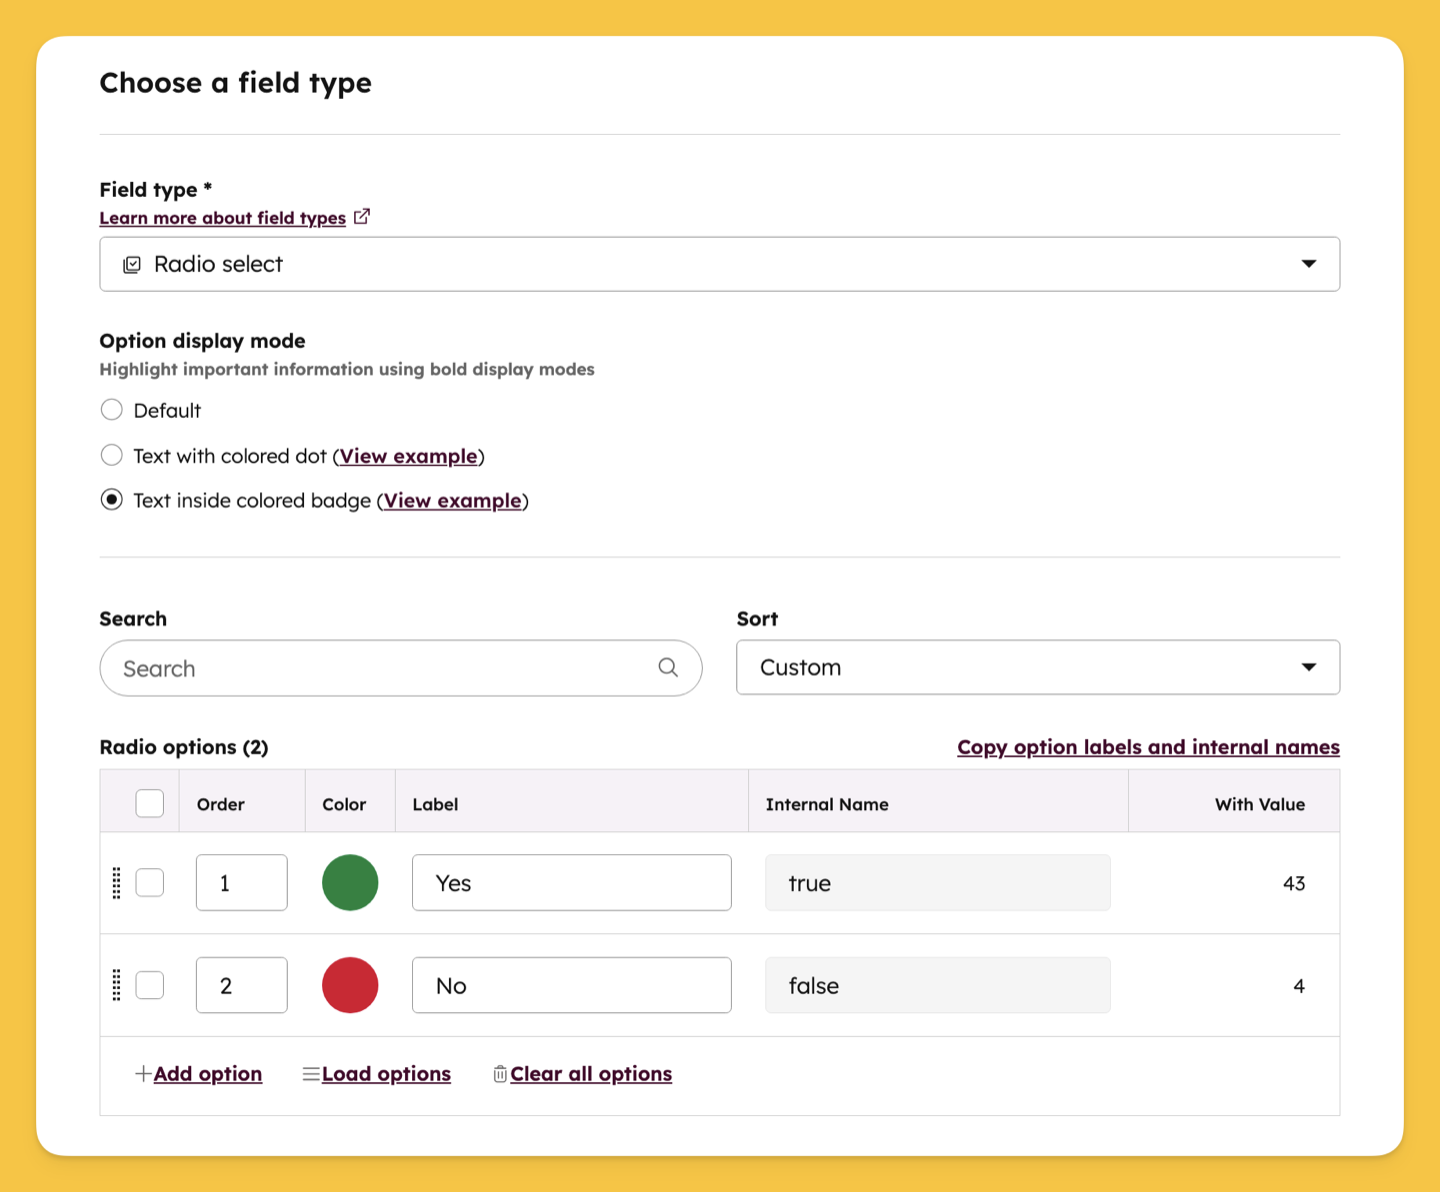Viewport: 1440px width, 1192px height.
Task: Expand the Sort Custom dropdown
Action: click(x=1038, y=667)
